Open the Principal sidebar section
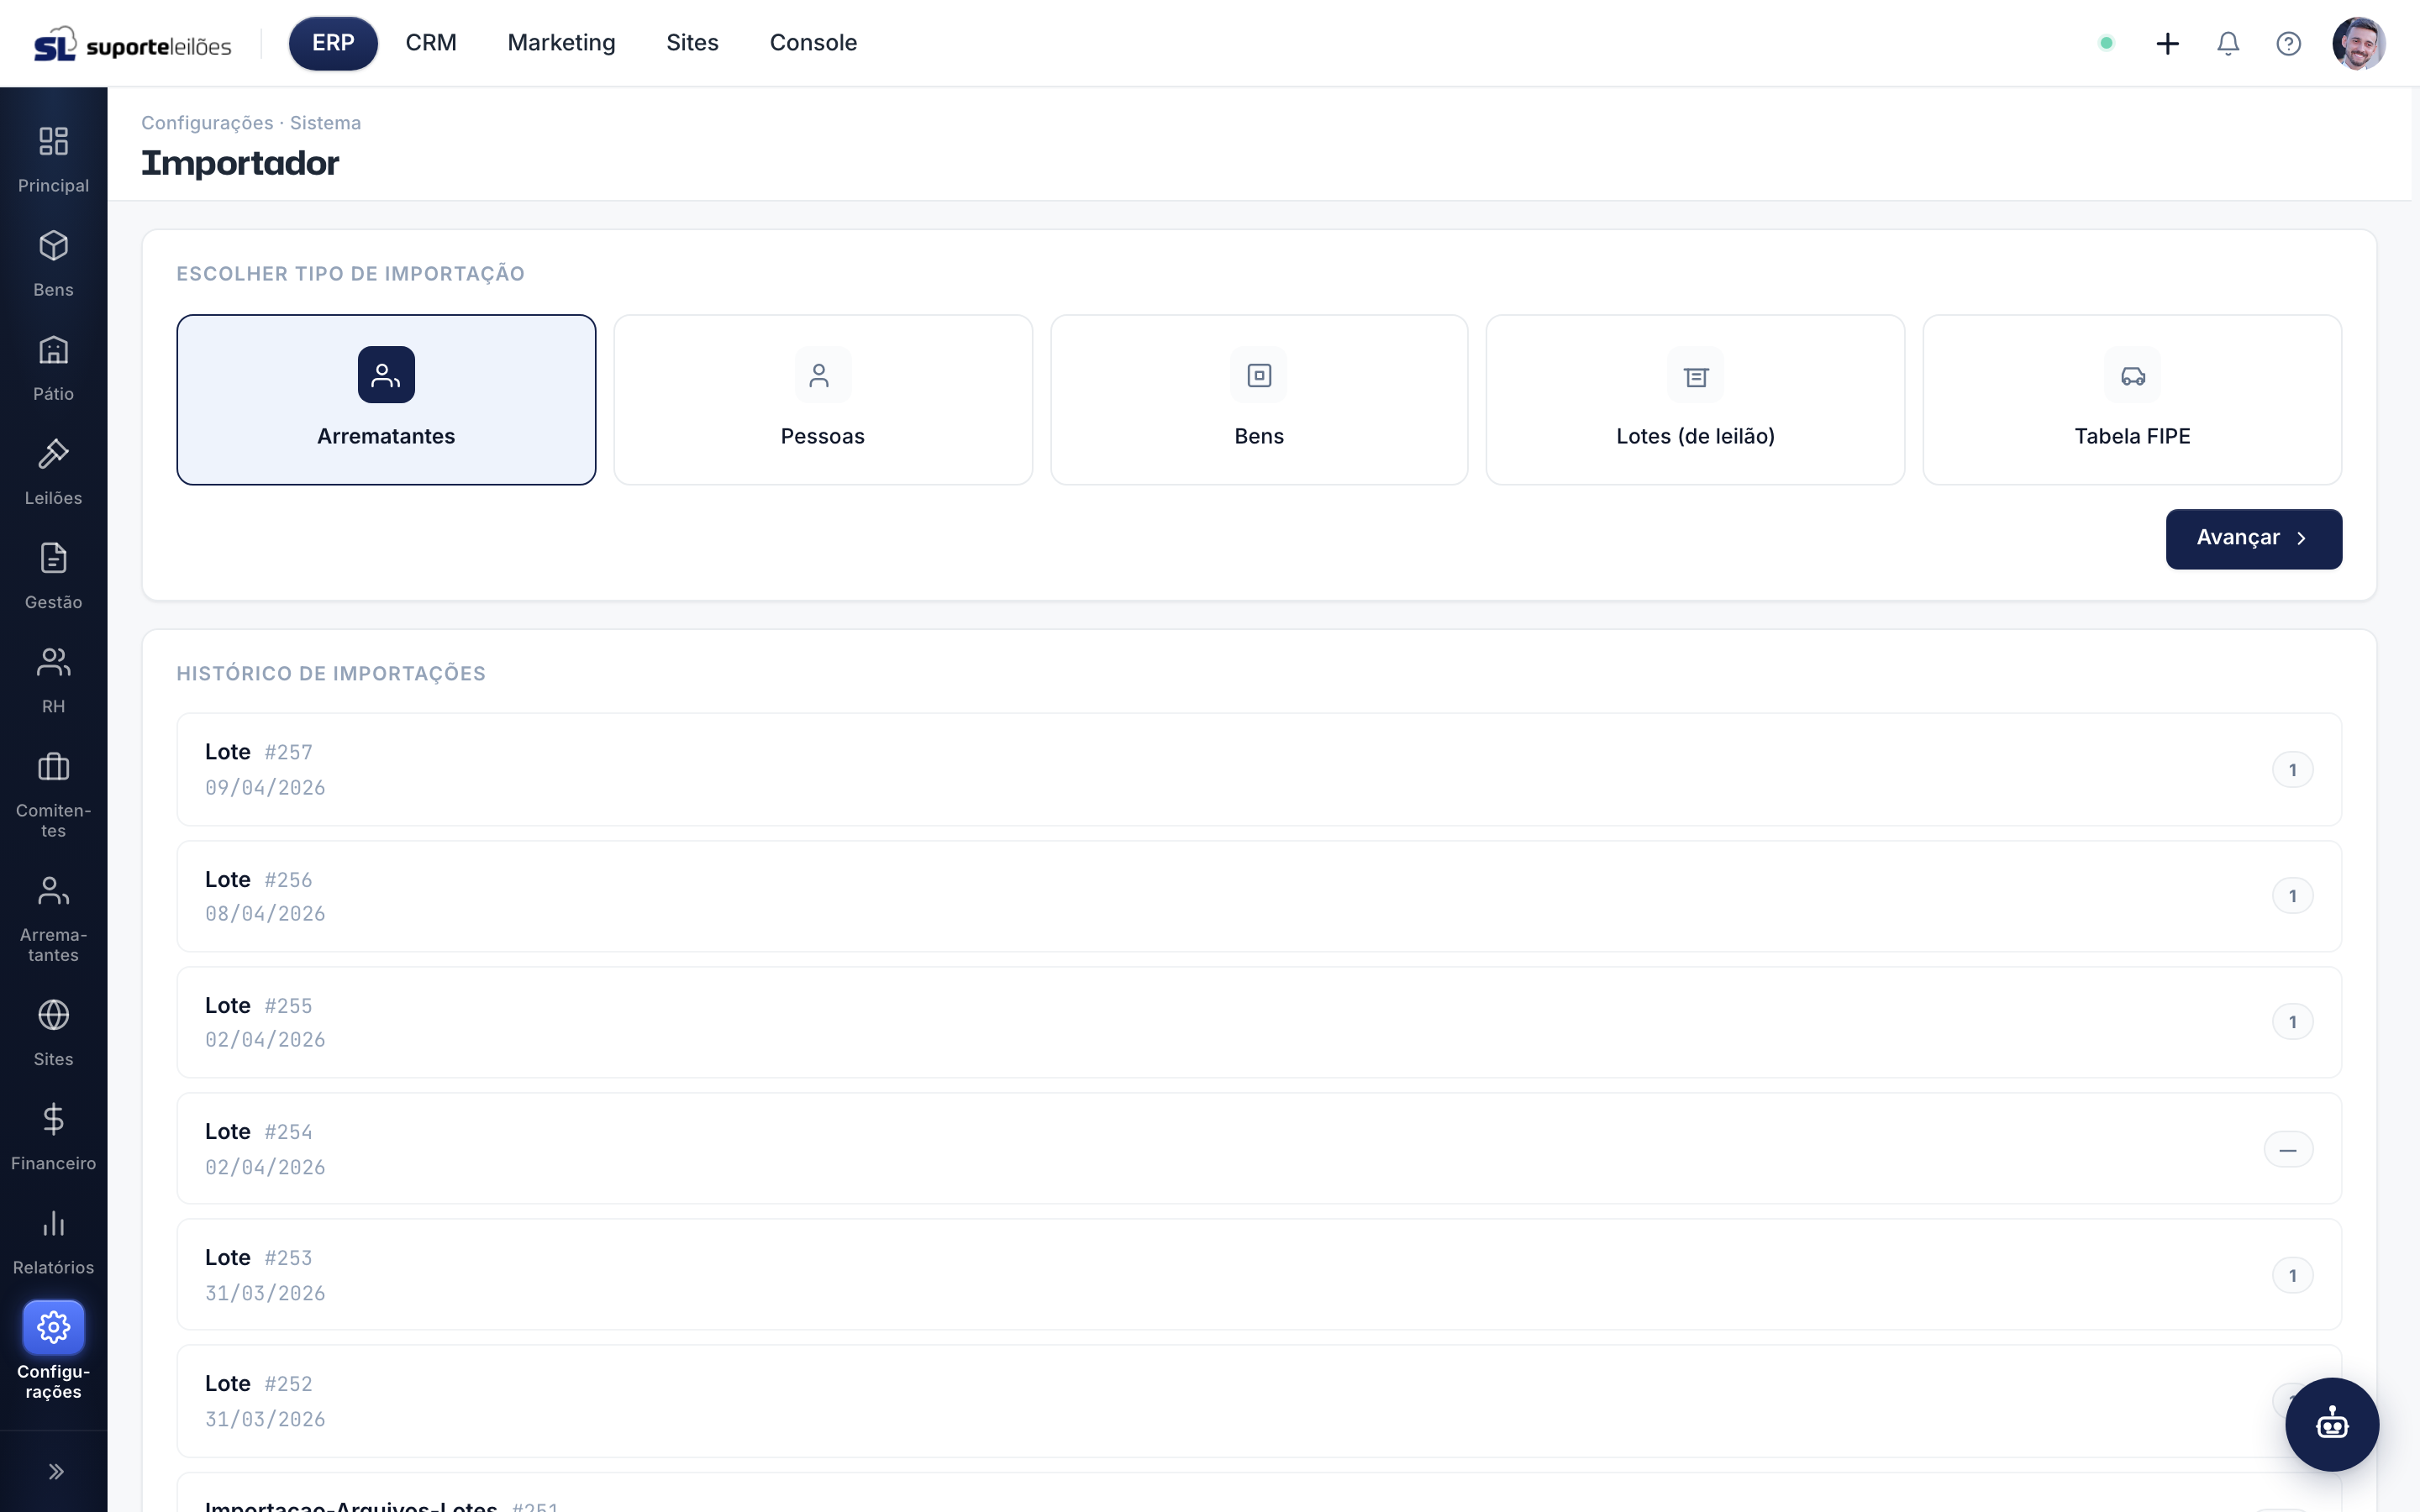 point(53,160)
